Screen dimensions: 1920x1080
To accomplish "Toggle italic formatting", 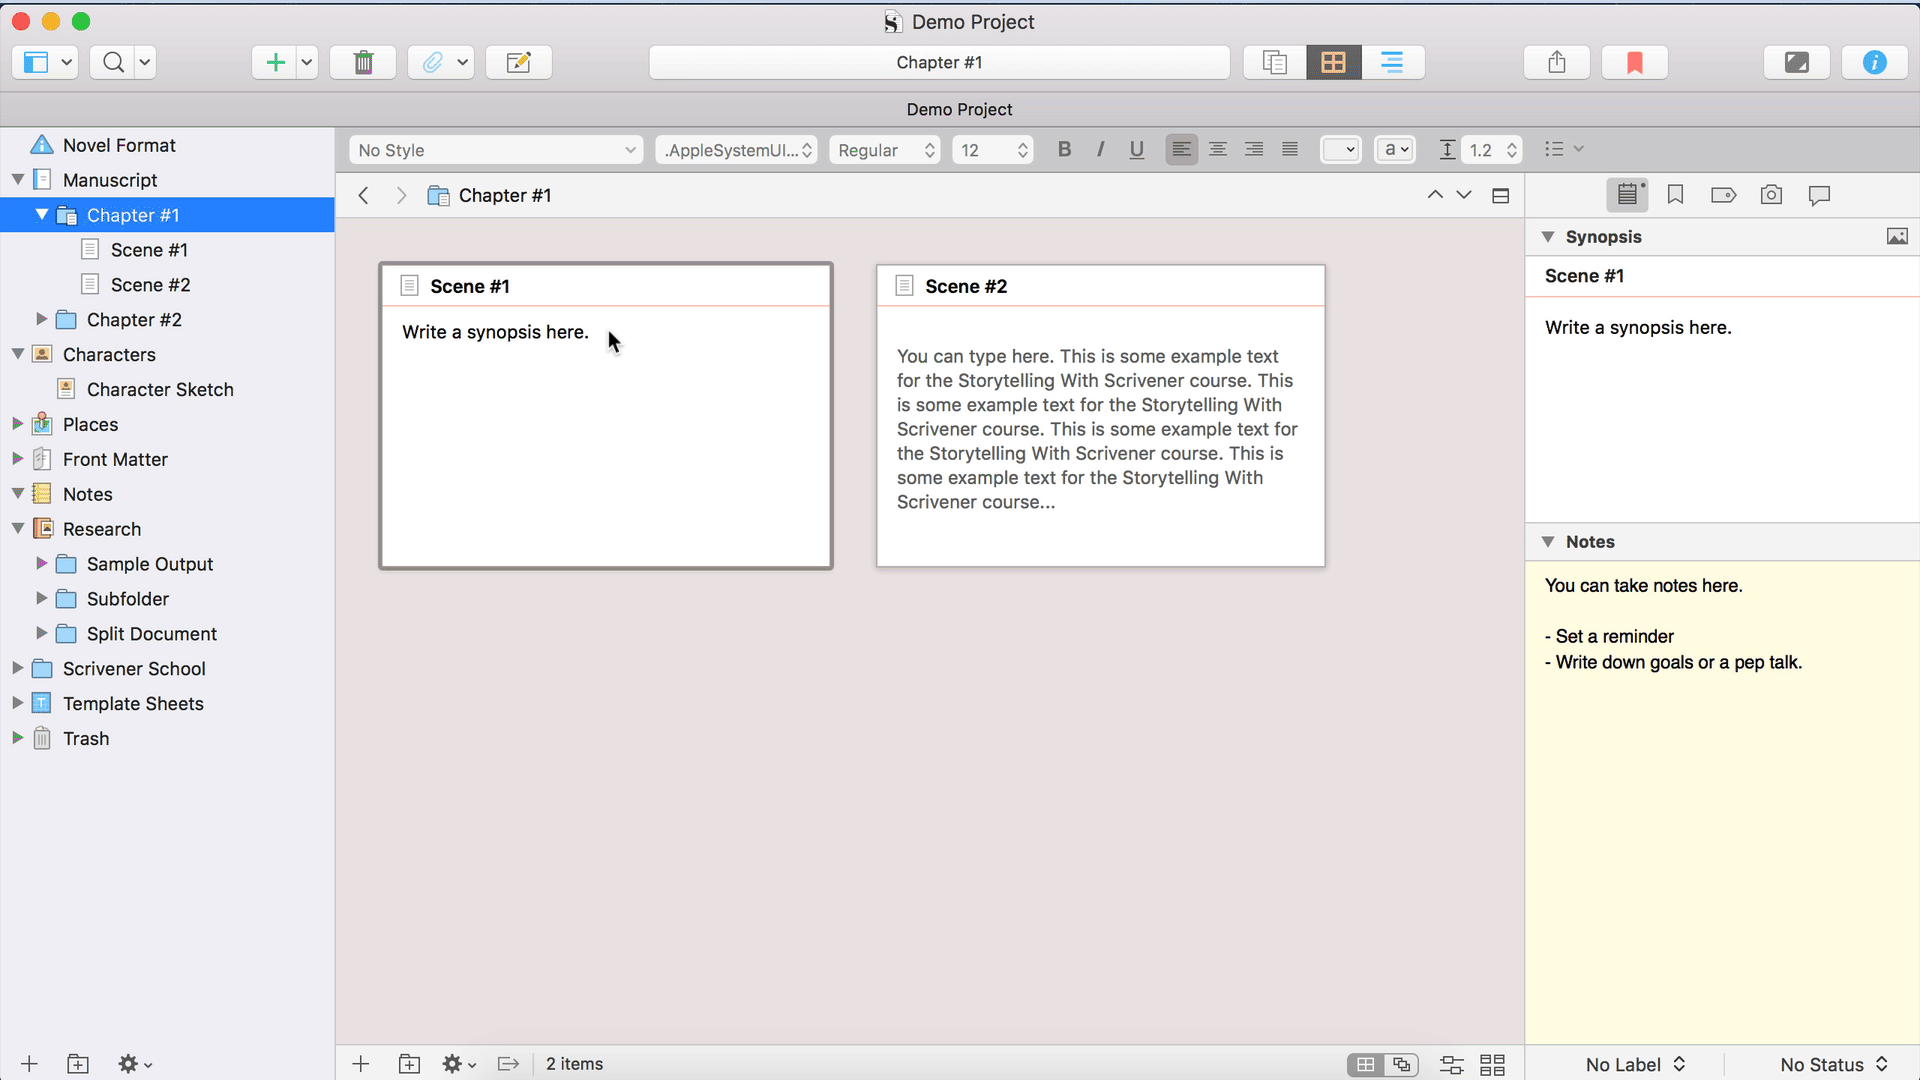I will 1100,150.
